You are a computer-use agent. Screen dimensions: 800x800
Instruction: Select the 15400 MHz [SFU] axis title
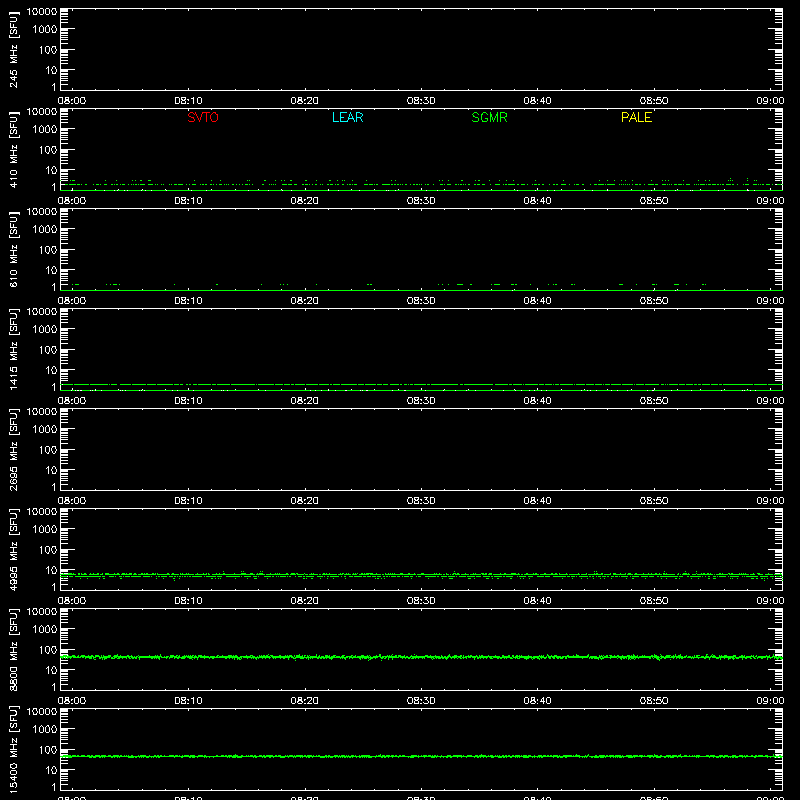[13, 750]
